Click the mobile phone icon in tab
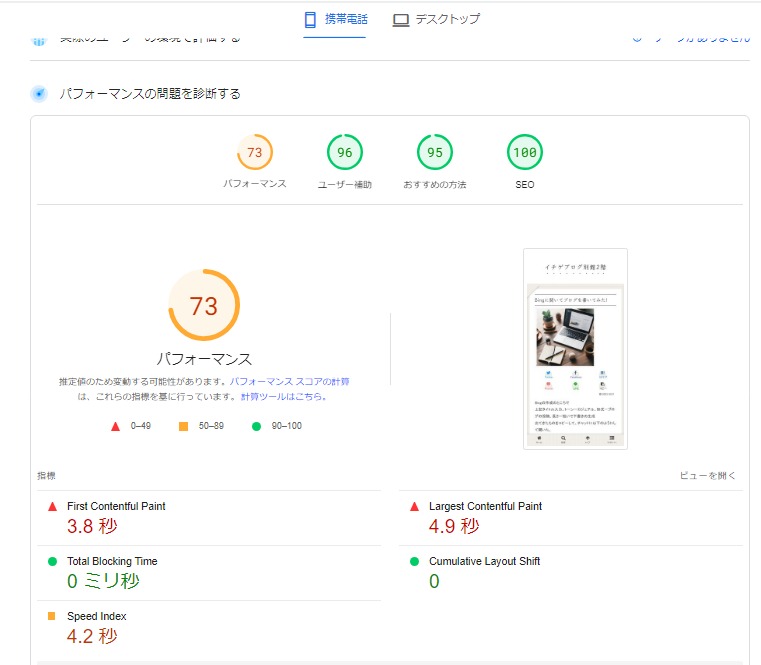761x665 pixels. (310, 19)
